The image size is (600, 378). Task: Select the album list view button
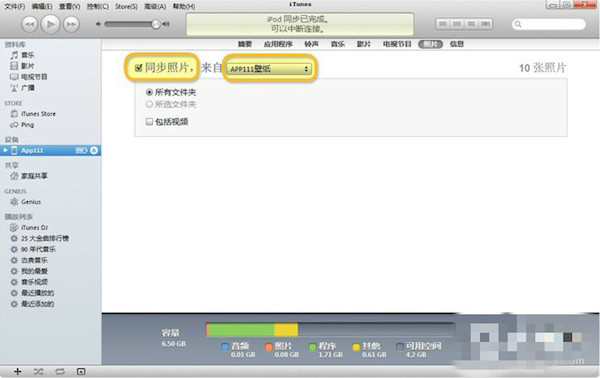(x=457, y=24)
